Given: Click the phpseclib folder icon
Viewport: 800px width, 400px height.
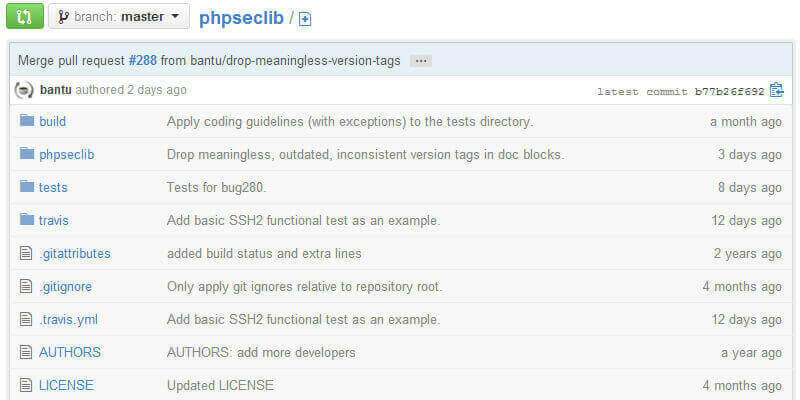Looking at the screenshot, I should [26, 154].
